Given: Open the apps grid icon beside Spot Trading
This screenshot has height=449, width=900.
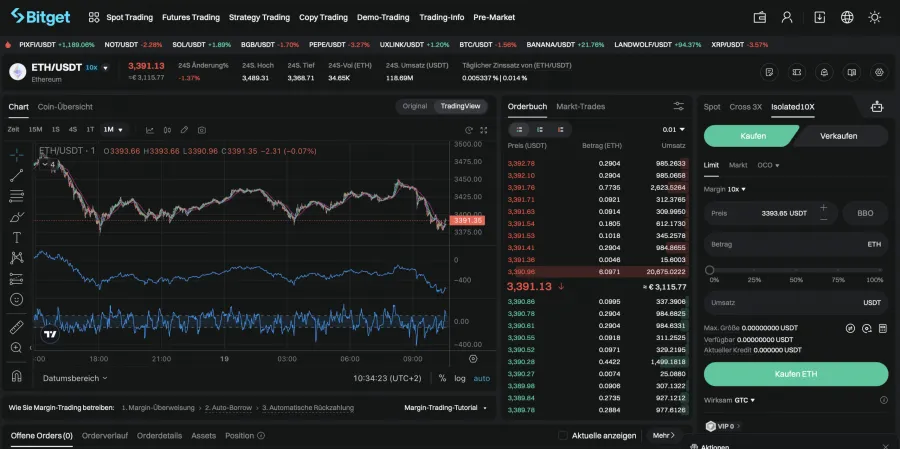Looking at the screenshot, I should click(x=94, y=17).
